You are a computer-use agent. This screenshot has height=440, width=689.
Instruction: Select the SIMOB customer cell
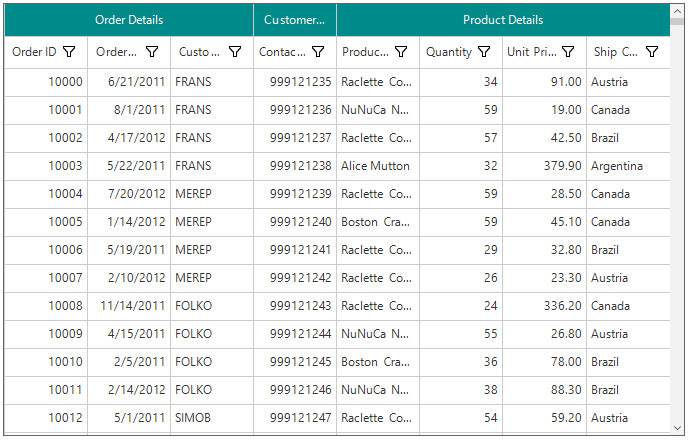(212, 418)
